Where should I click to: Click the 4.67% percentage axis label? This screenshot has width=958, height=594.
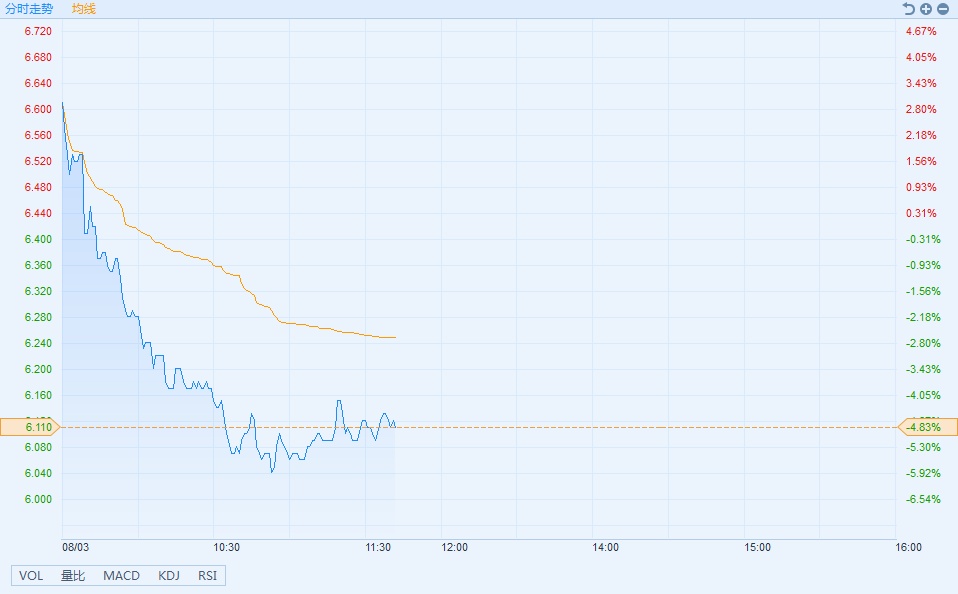pos(920,31)
